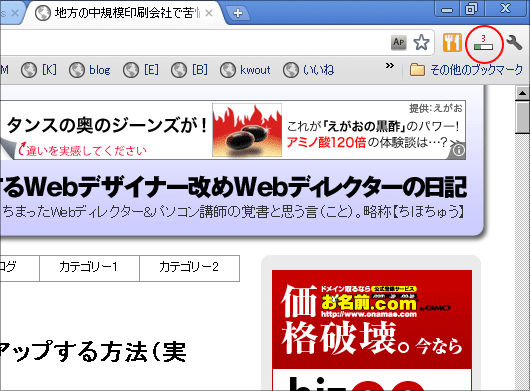Open the kwout bookmark
Screen dimensions: 530x391
tap(245, 70)
